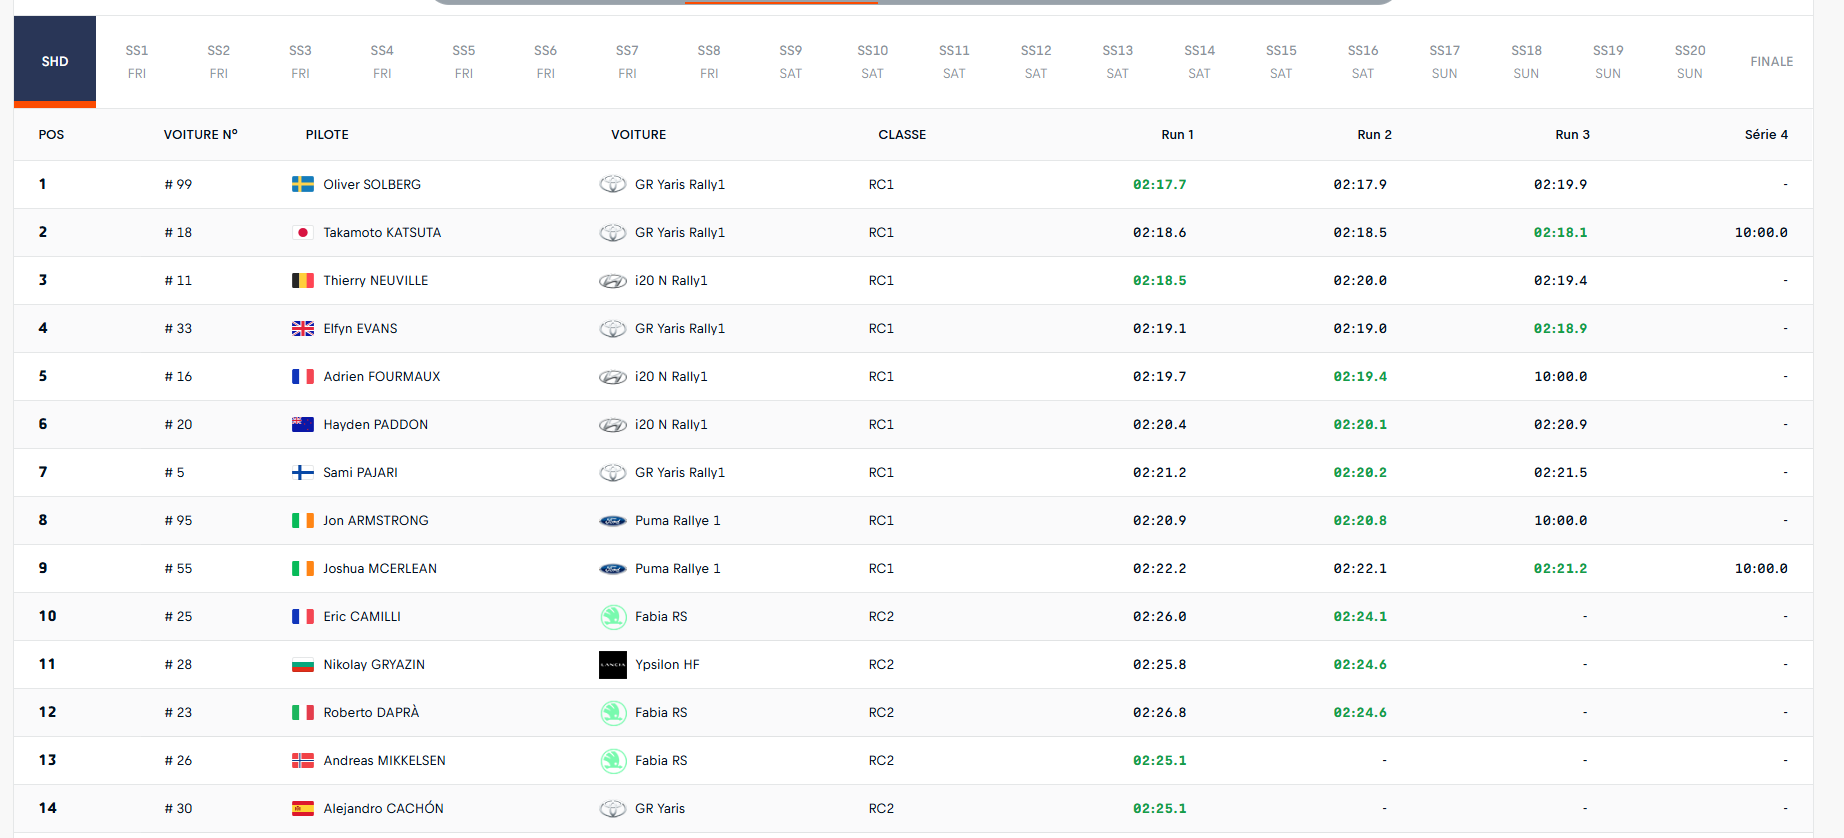The width and height of the screenshot is (1844, 838).
Task: Click Ford logo in Jon Armstrong row
Action: click(x=613, y=520)
